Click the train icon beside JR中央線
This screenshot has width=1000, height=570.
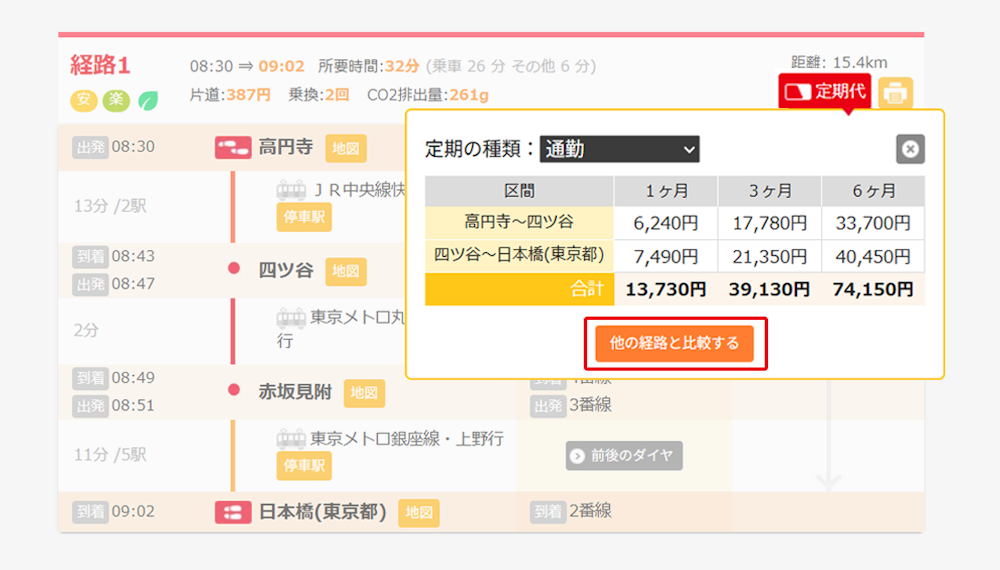click(x=291, y=190)
